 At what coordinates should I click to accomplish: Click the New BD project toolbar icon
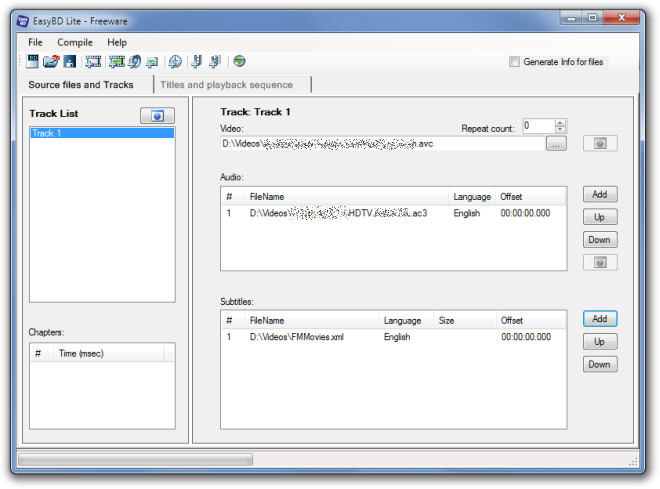[x=32, y=61]
